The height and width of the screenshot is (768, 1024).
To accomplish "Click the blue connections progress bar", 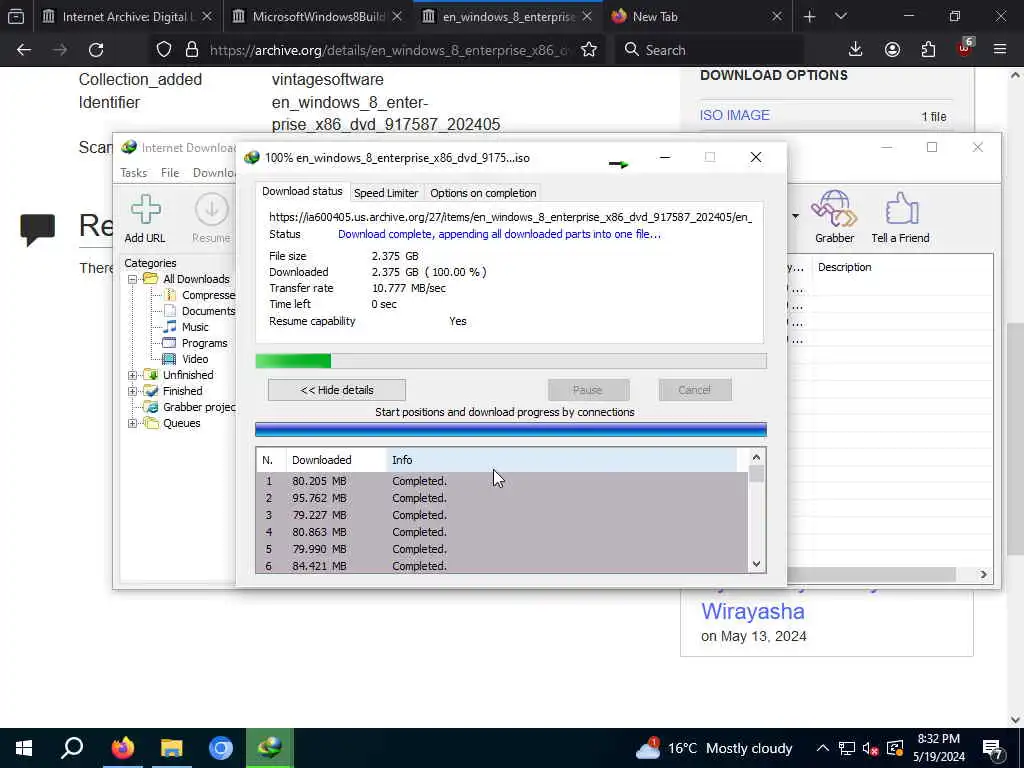I will 511,429.
